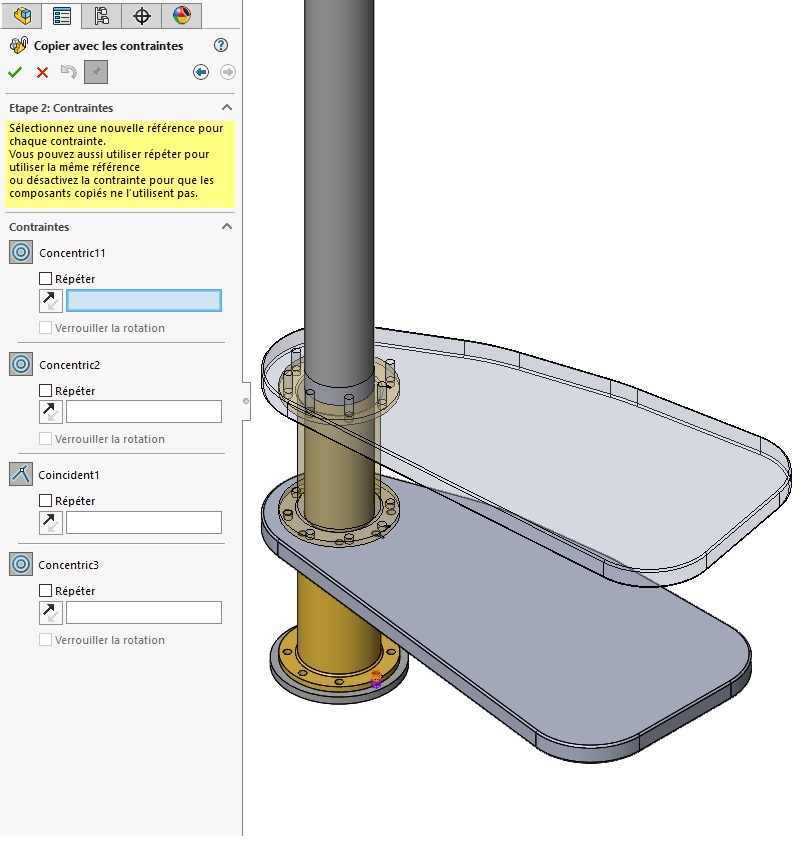Click the Coincident1 reference selection box
Screen dimensions: 806x863
point(144,522)
